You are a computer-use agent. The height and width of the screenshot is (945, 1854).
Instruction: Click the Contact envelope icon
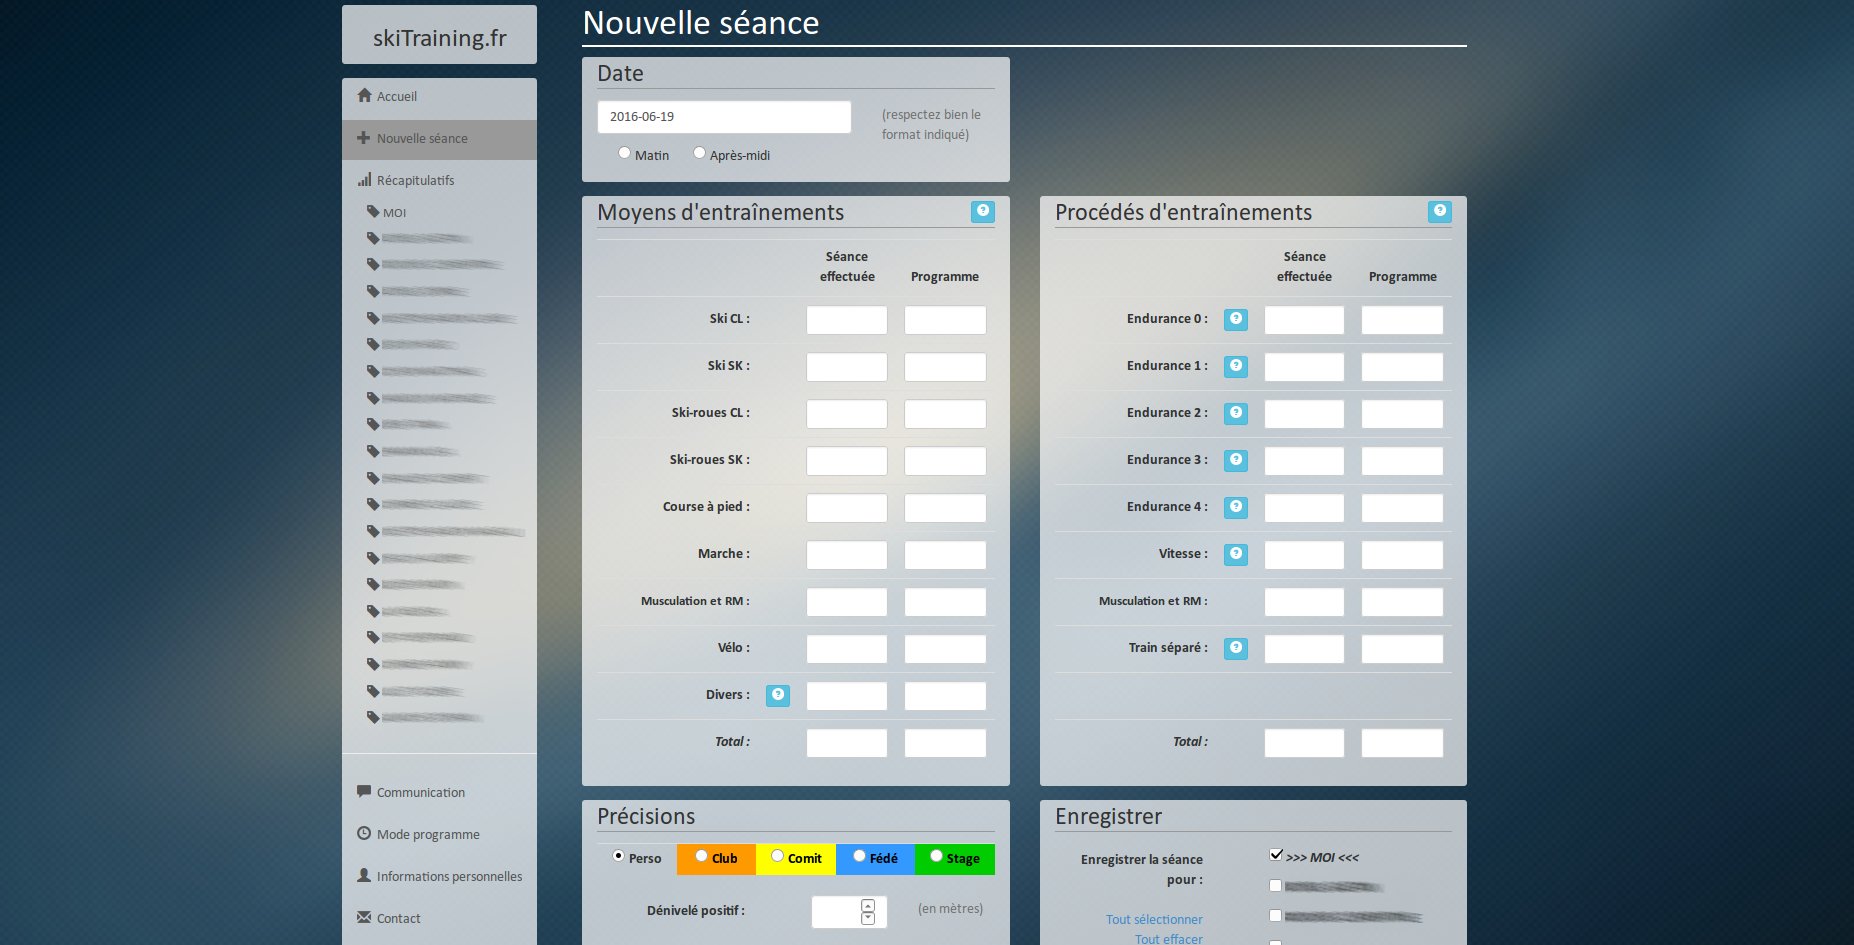(364, 917)
